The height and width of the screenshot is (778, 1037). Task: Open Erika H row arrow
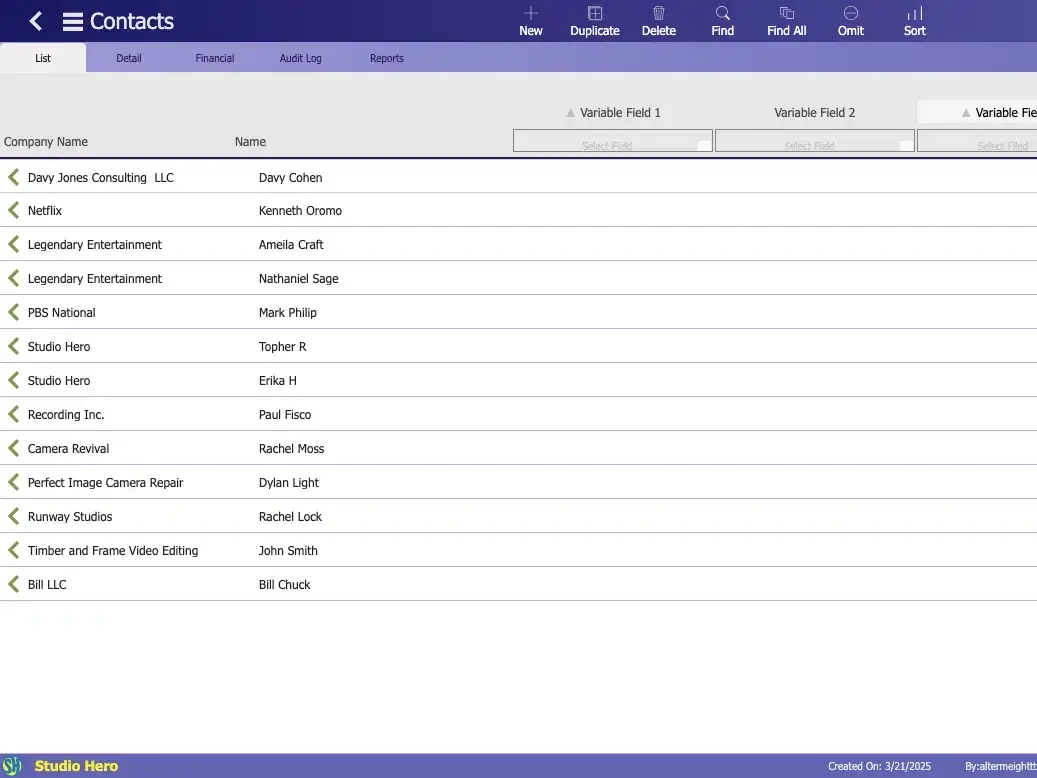(13, 380)
